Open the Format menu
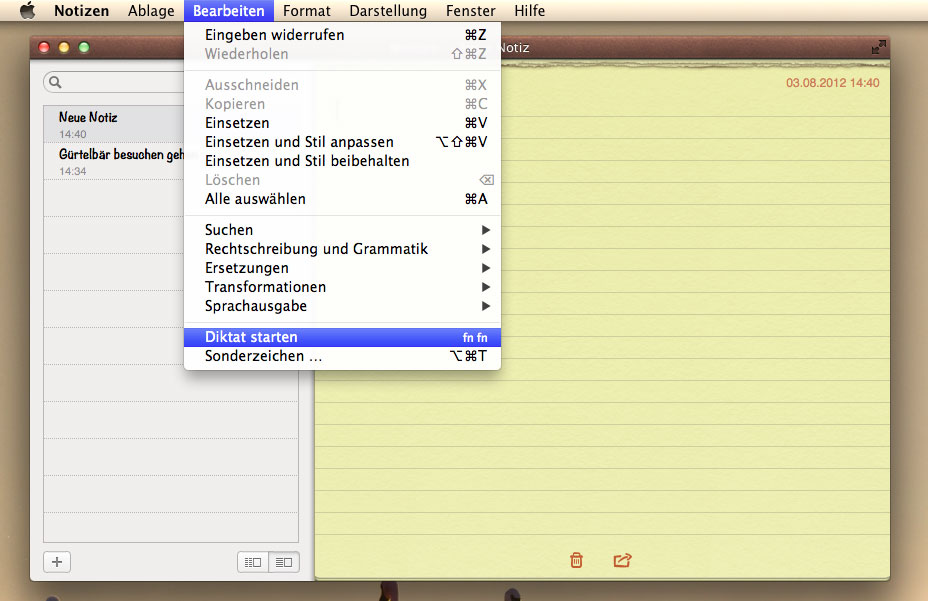Image resolution: width=928 pixels, height=601 pixels. click(307, 11)
